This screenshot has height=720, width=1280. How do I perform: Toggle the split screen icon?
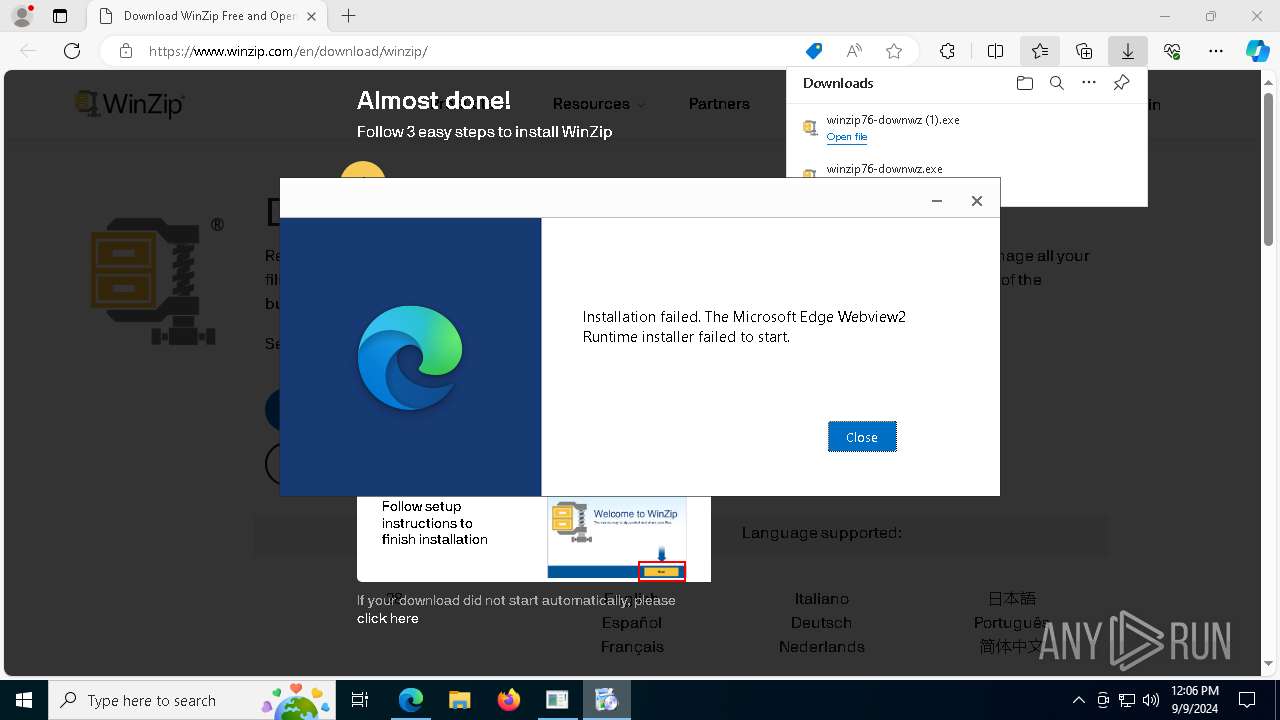pyautogui.click(x=995, y=51)
